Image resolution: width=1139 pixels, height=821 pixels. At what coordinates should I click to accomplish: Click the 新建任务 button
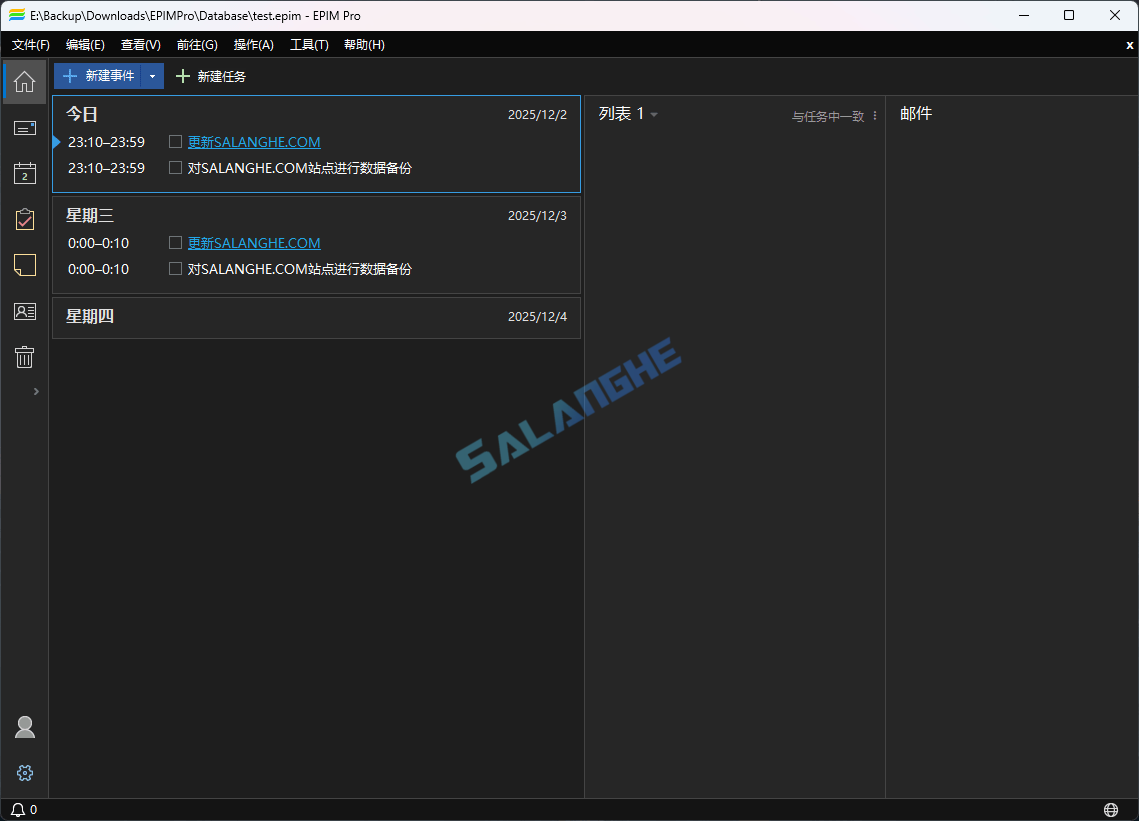coord(211,76)
